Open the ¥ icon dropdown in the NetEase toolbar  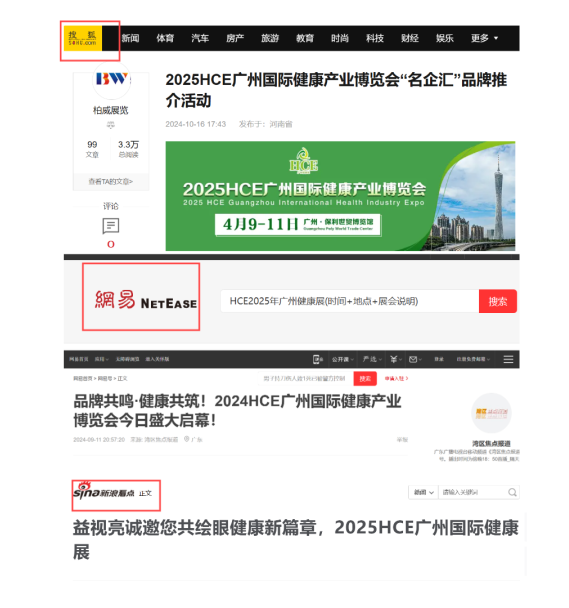point(396,359)
